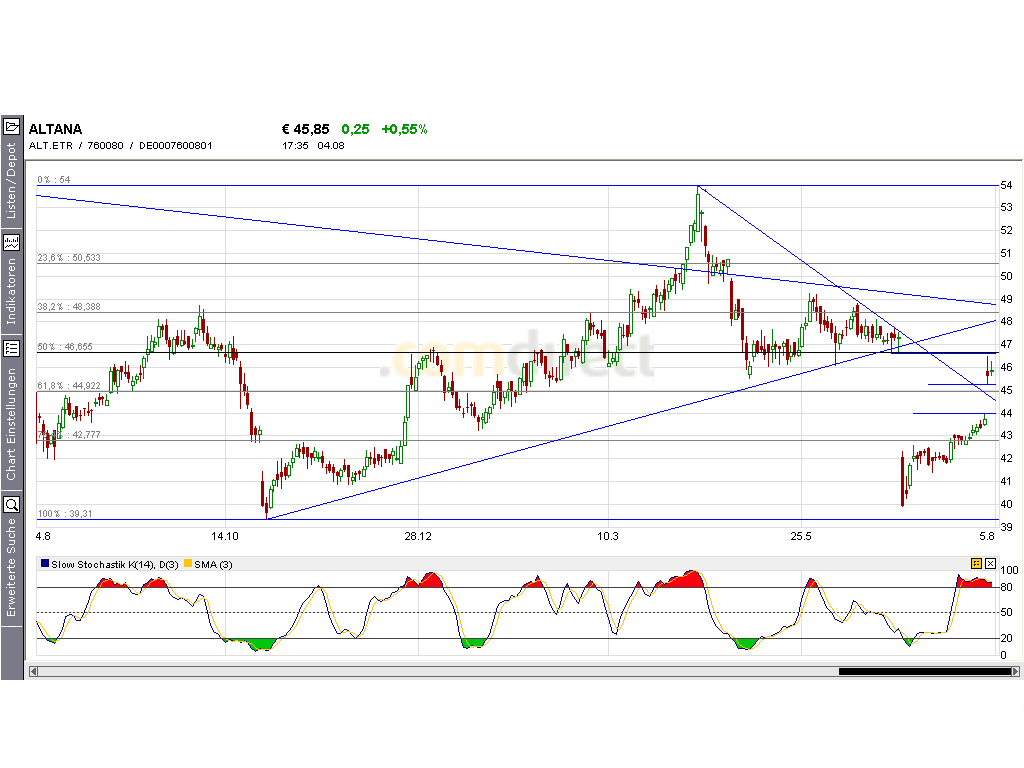Click the right scroll arrow of the bottom scrollbar
The height and width of the screenshot is (768, 1024).
point(1015,672)
